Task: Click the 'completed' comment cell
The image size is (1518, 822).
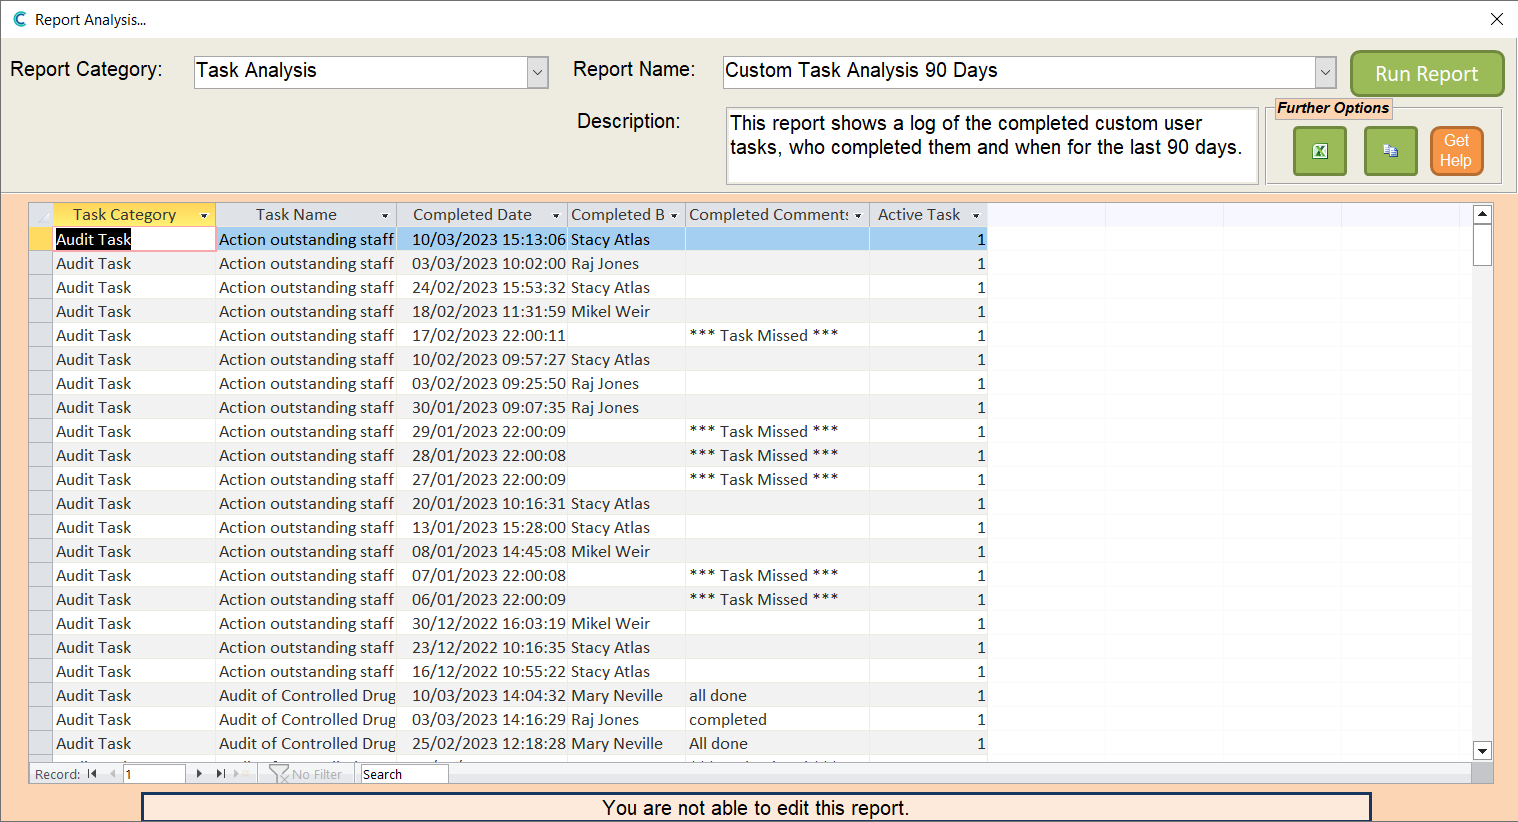Action: click(x=777, y=719)
